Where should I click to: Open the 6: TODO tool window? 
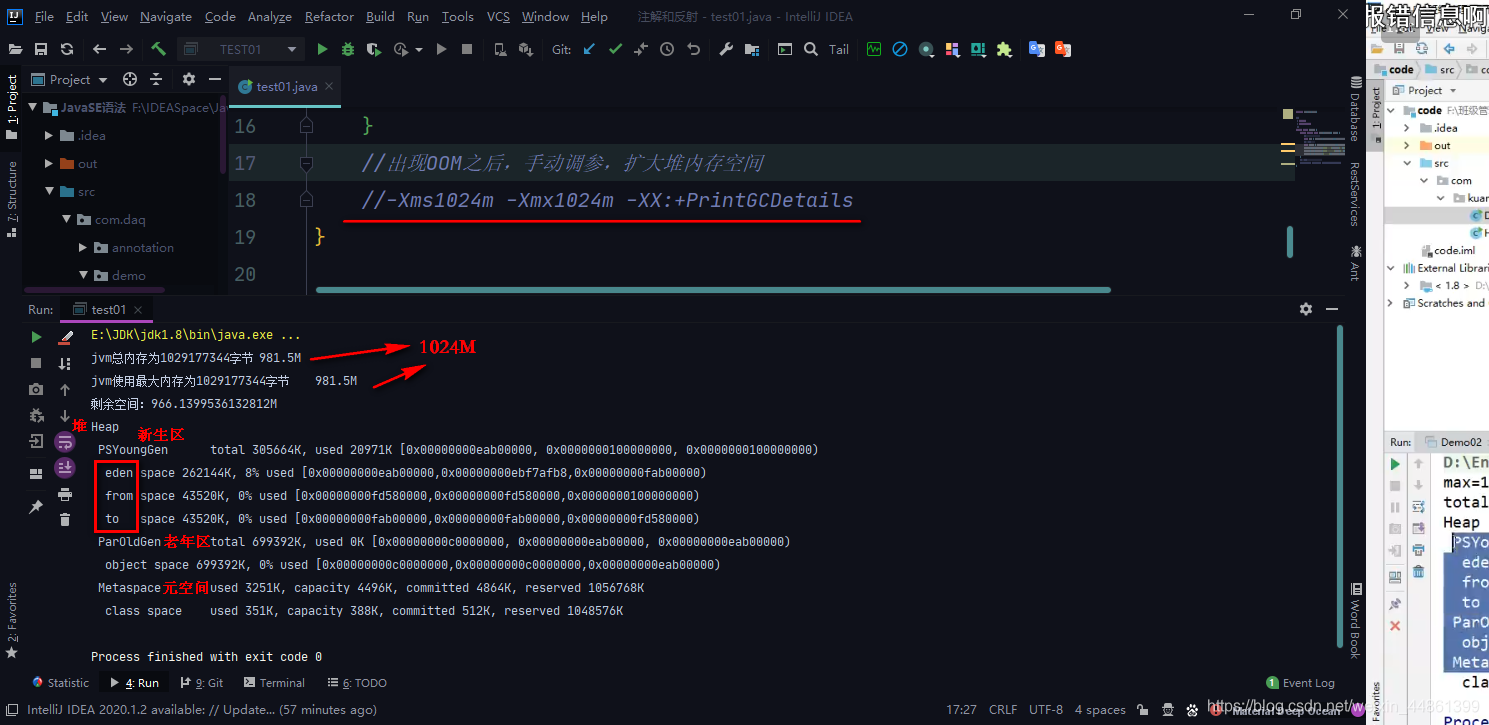click(357, 683)
